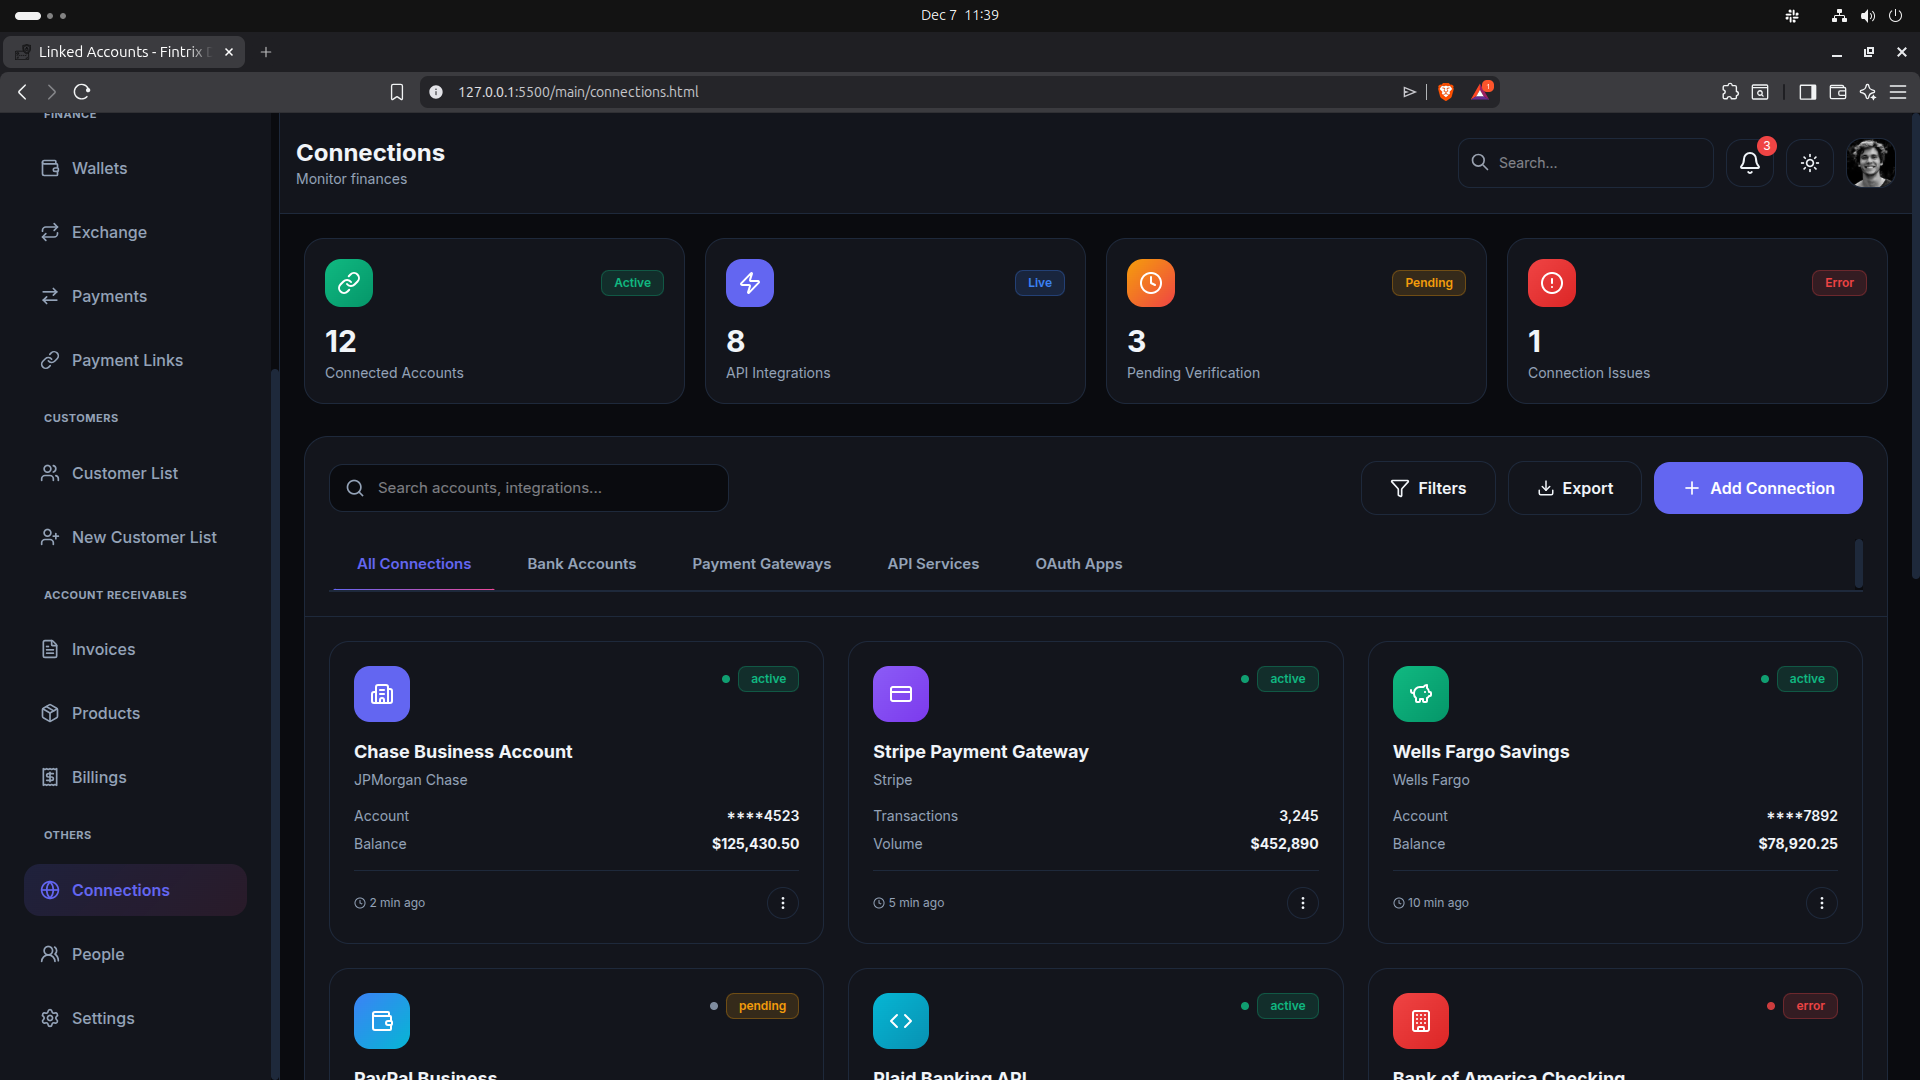Click the Wells Fargo Savings piggy bank icon
The width and height of the screenshot is (1920, 1080).
coord(1420,694)
